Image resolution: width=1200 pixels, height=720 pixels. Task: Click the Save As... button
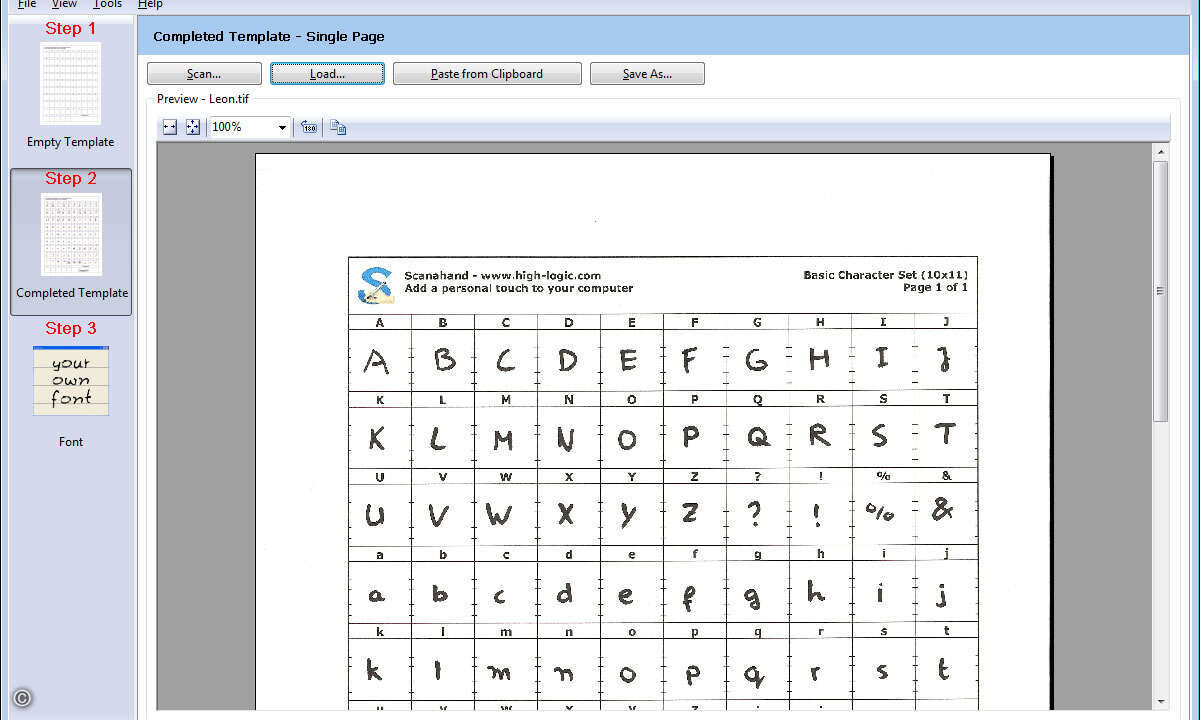647,74
